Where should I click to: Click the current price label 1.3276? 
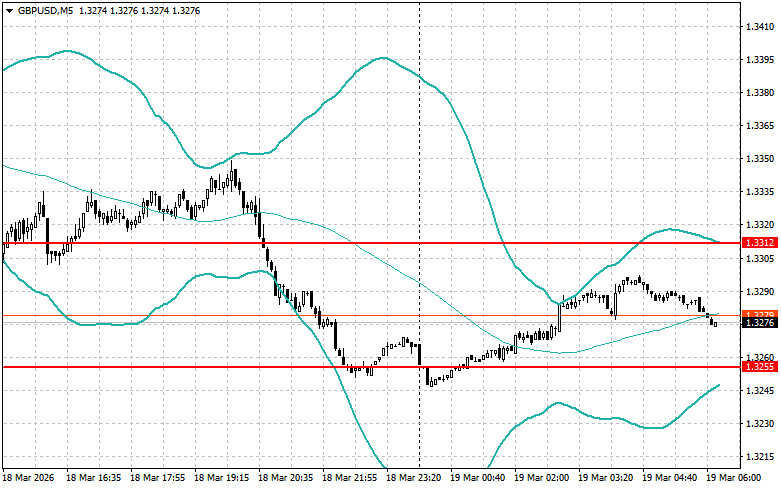(760, 323)
